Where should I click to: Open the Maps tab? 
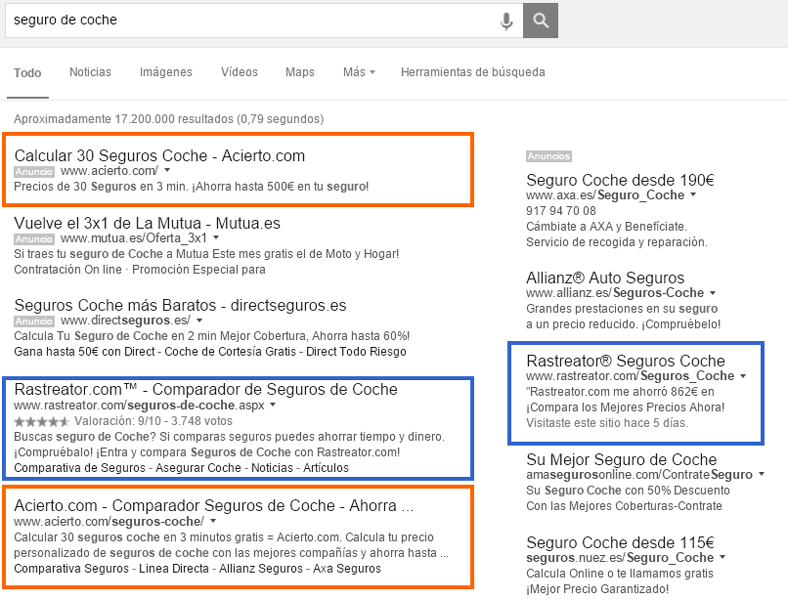pyautogui.click(x=300, y=72)
